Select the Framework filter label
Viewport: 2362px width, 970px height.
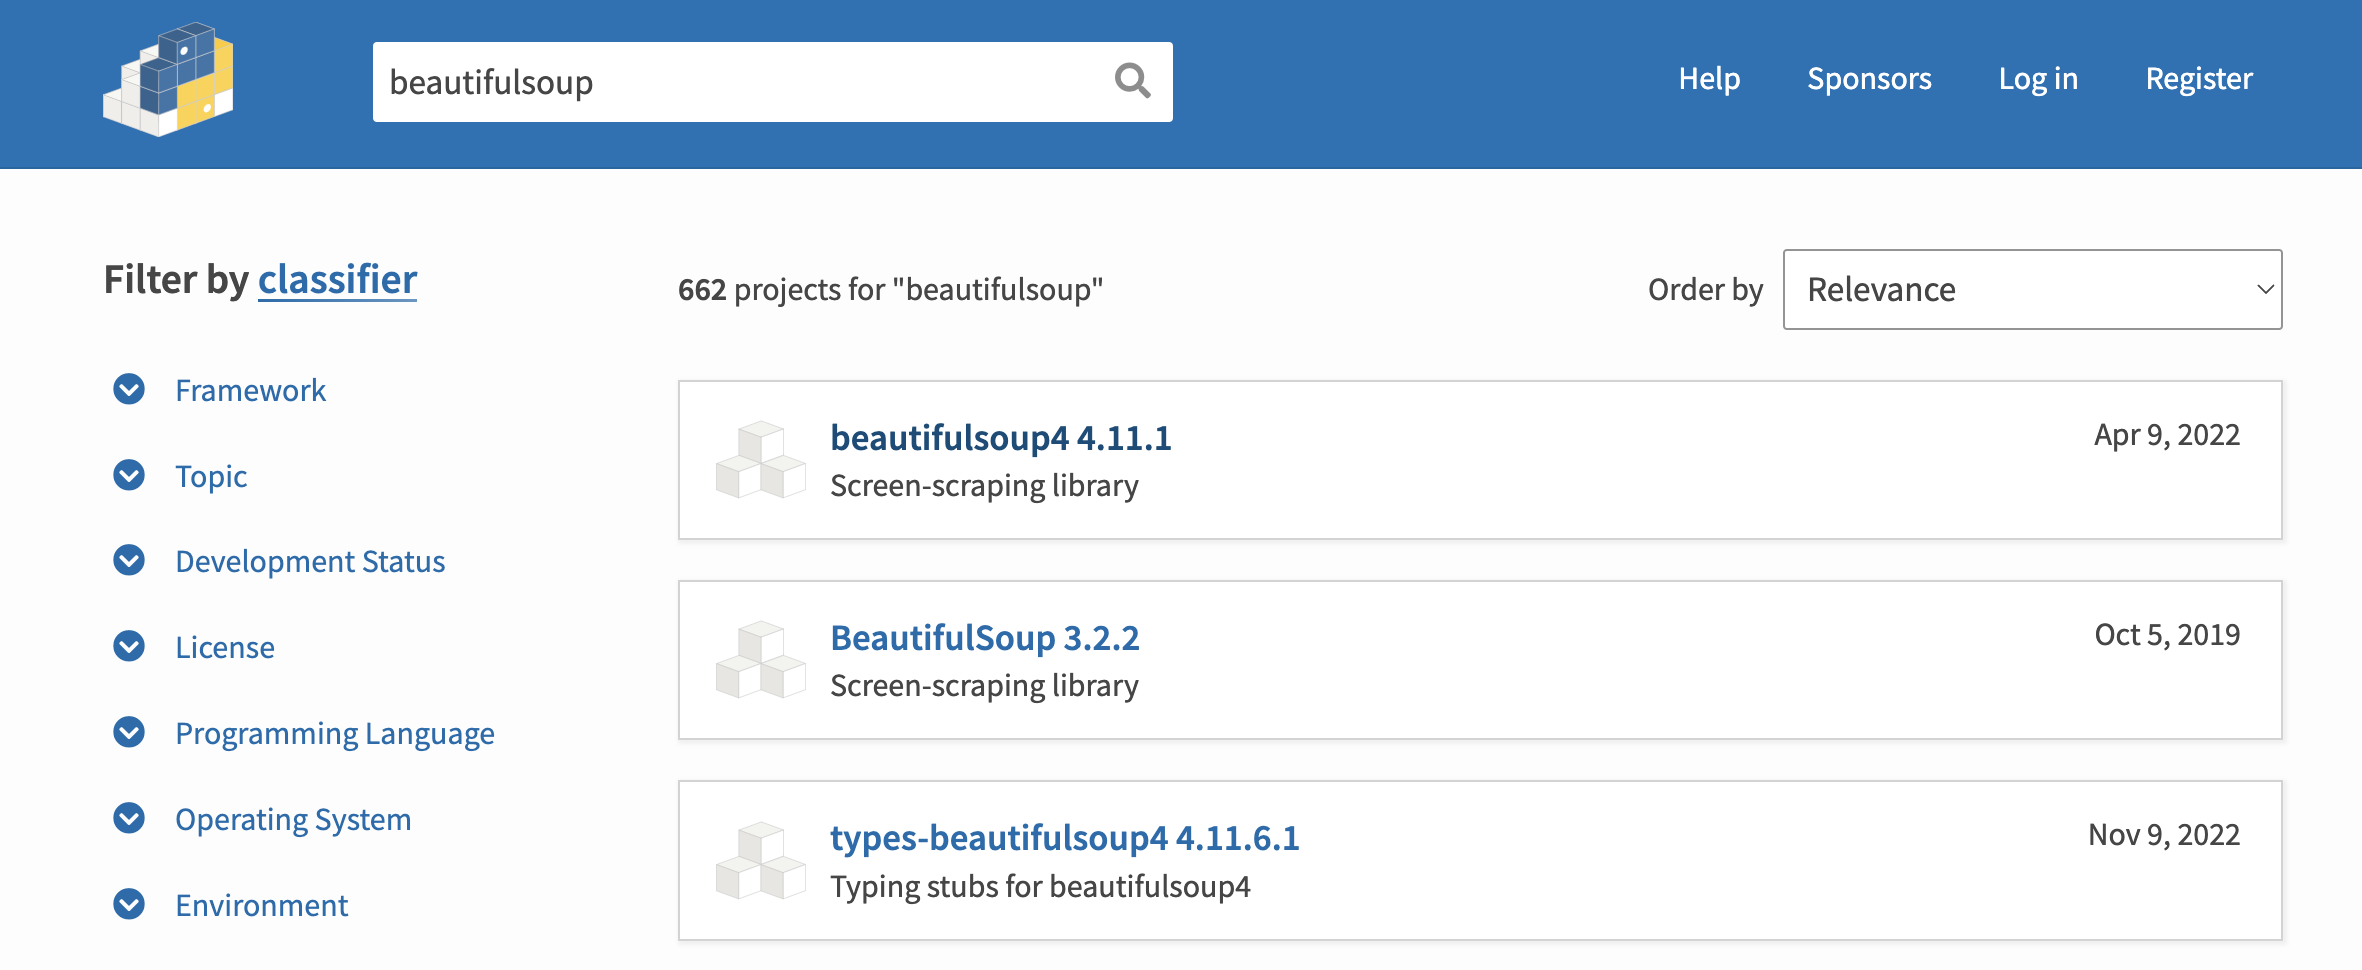point(250,390)
